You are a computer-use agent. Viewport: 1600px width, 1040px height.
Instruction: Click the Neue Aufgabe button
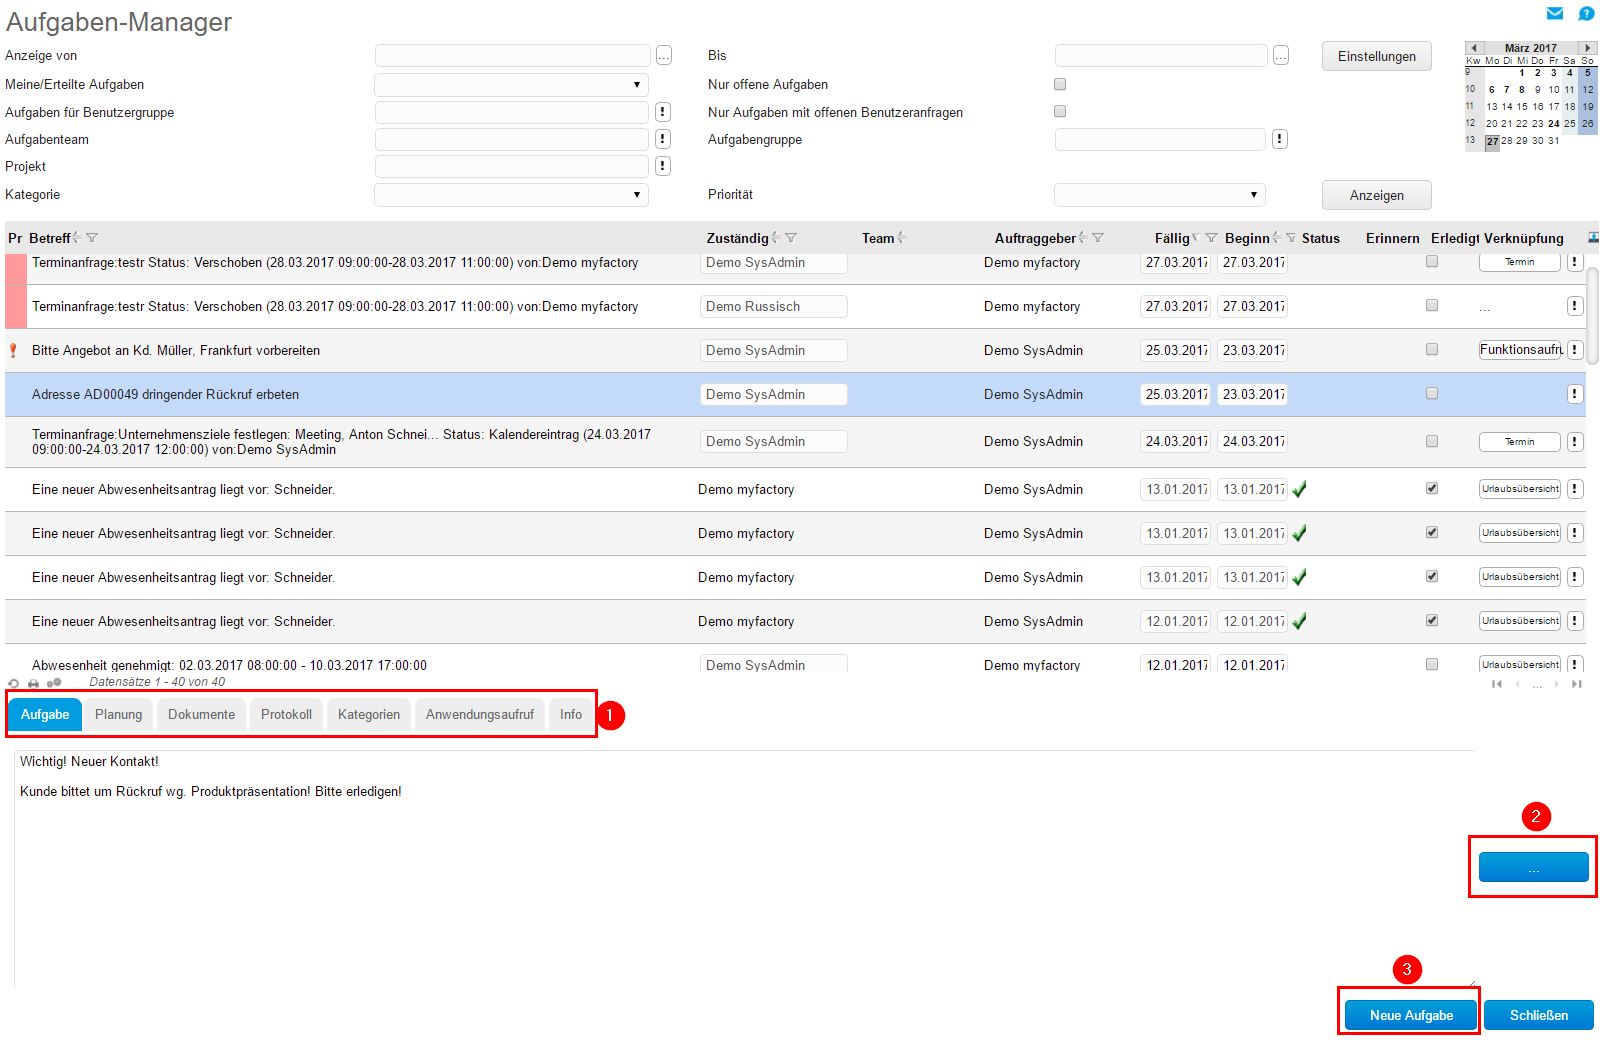[x=1410, y=1015]
